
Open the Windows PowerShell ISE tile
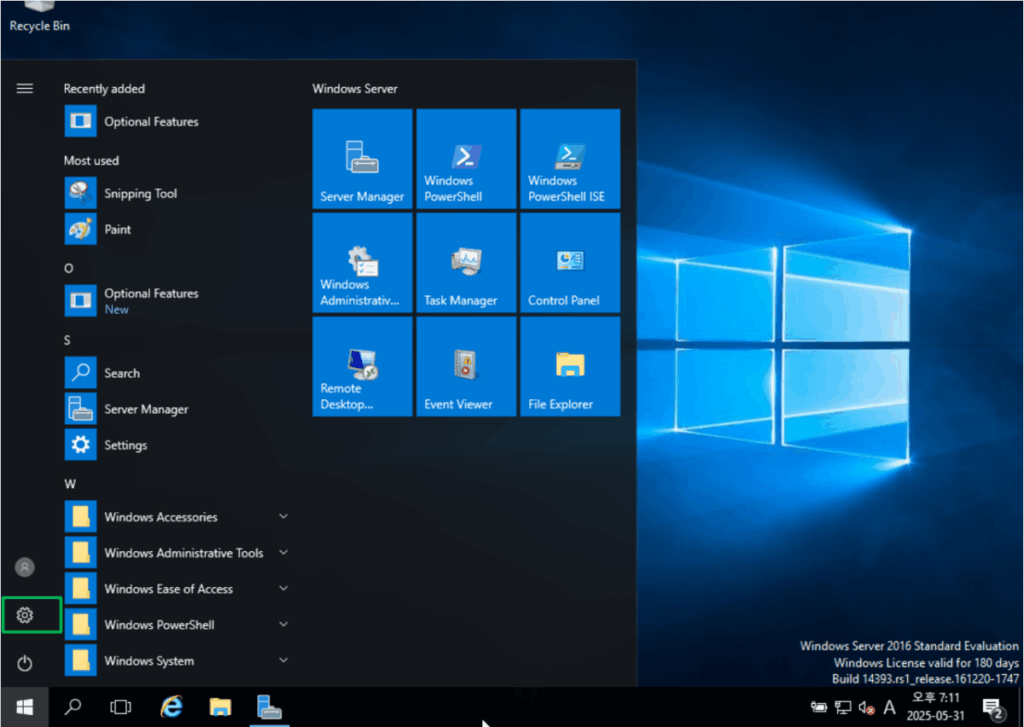570,158
